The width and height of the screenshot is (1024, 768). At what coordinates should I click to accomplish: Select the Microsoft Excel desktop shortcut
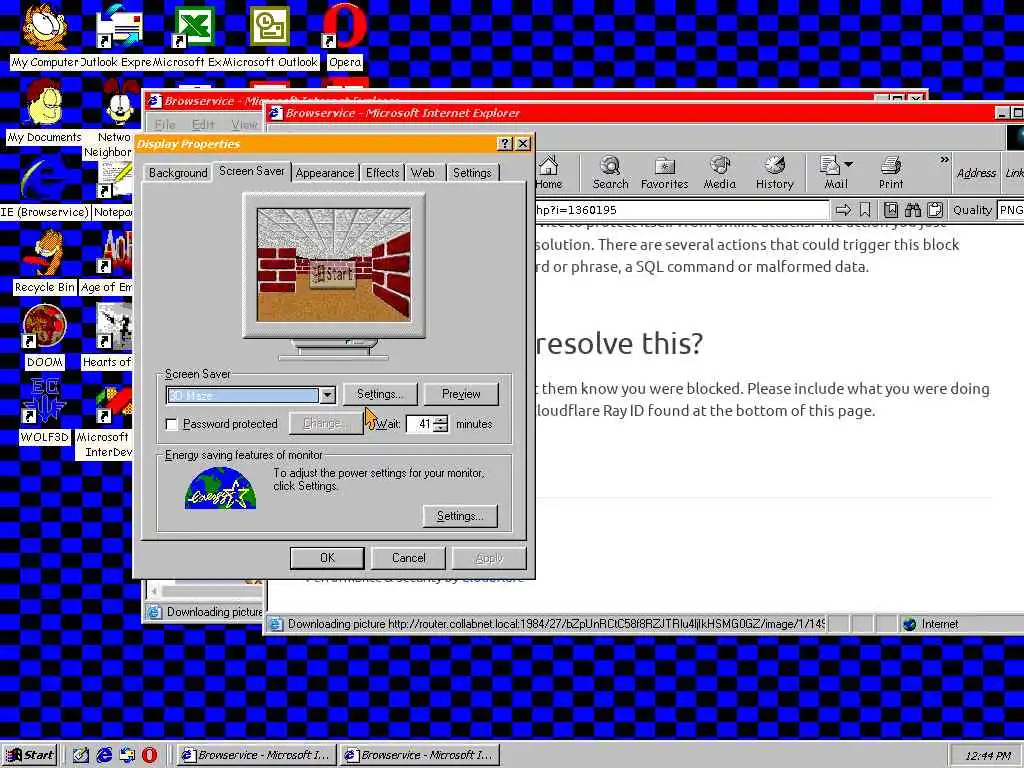(193, 36)
